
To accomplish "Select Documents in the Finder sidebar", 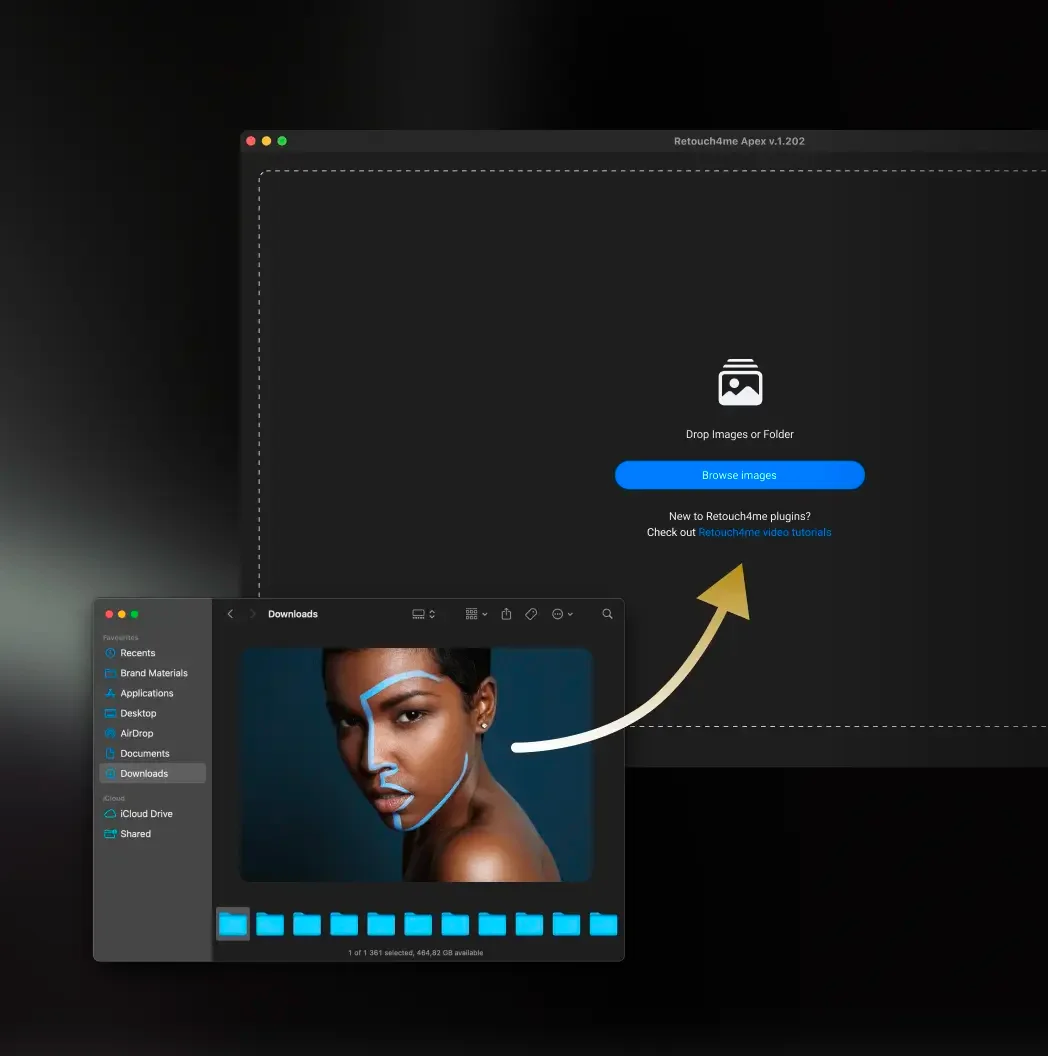I will (x=153, y=754).
